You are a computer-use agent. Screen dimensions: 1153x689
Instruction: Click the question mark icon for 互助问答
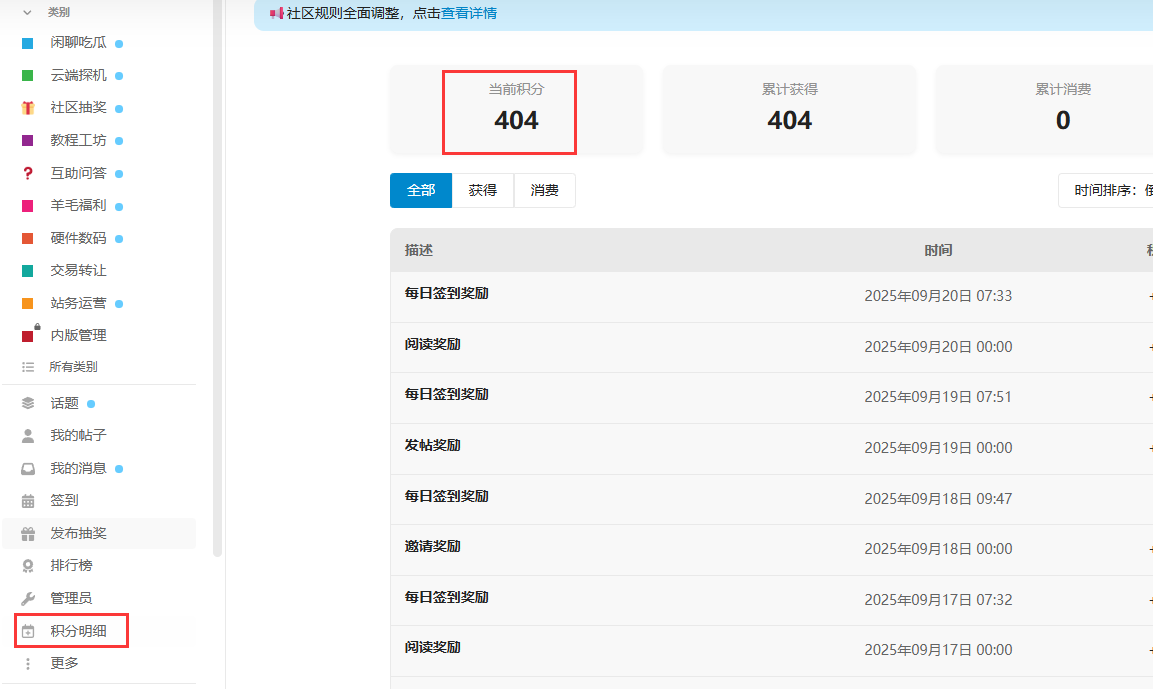point(28,173)
